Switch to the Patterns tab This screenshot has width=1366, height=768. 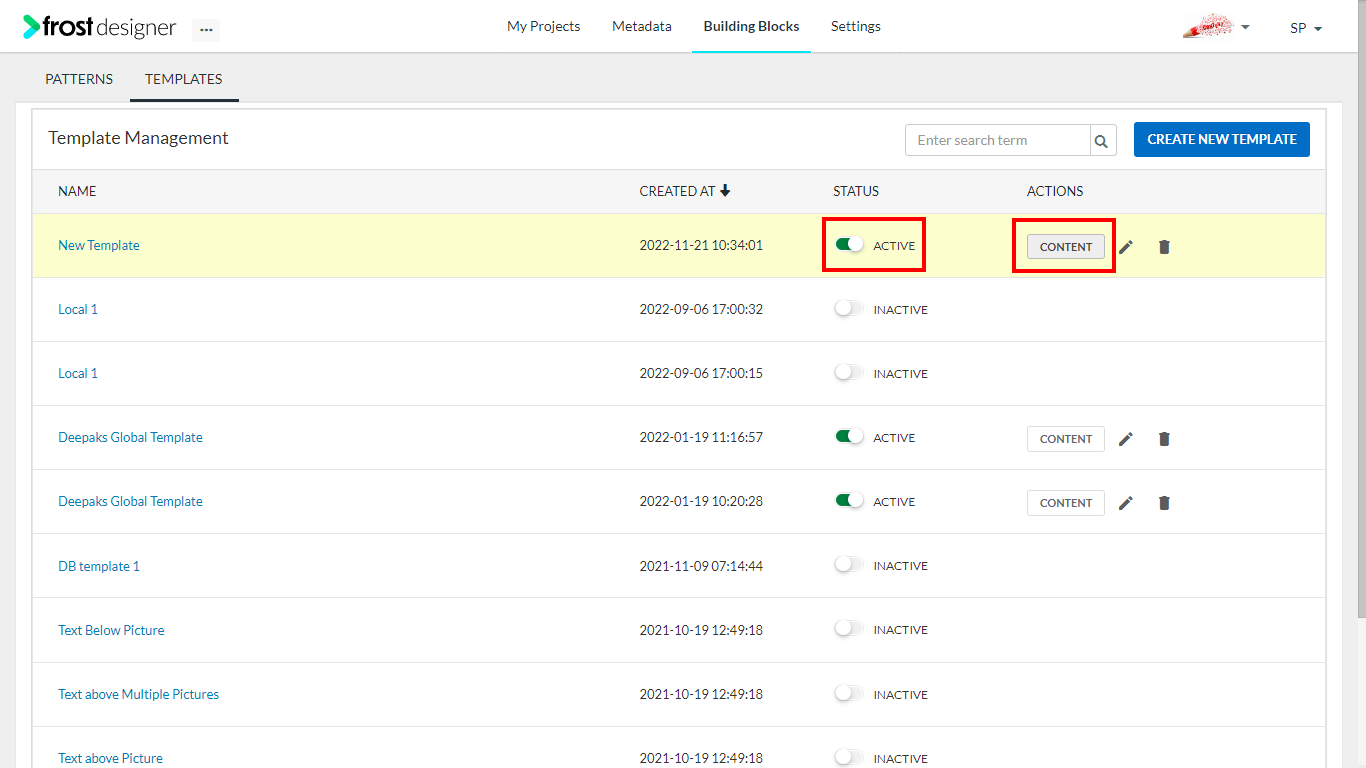79,79
